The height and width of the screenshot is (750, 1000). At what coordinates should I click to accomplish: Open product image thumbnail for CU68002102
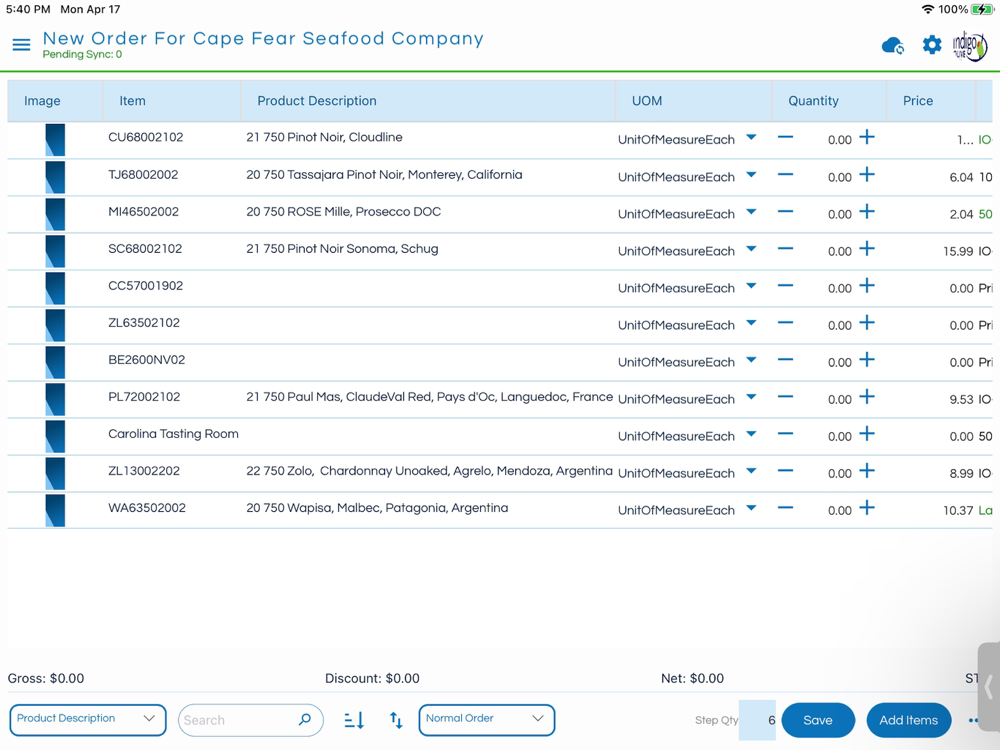55,140
